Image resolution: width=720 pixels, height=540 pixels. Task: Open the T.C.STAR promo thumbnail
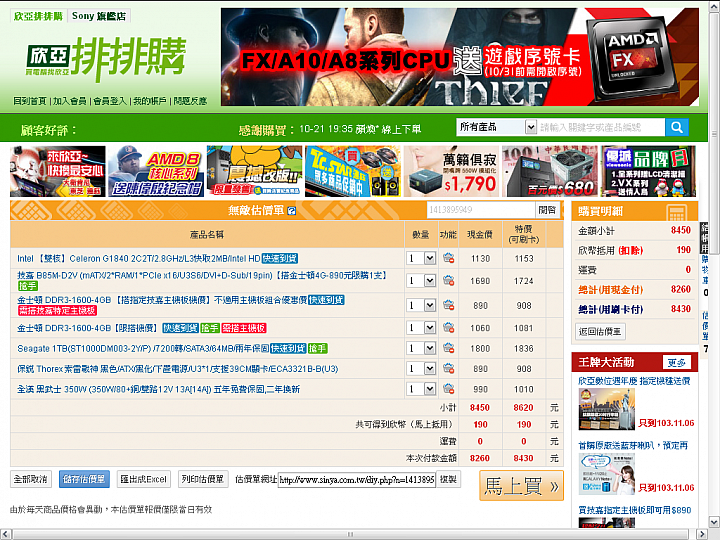coord(353,171)
